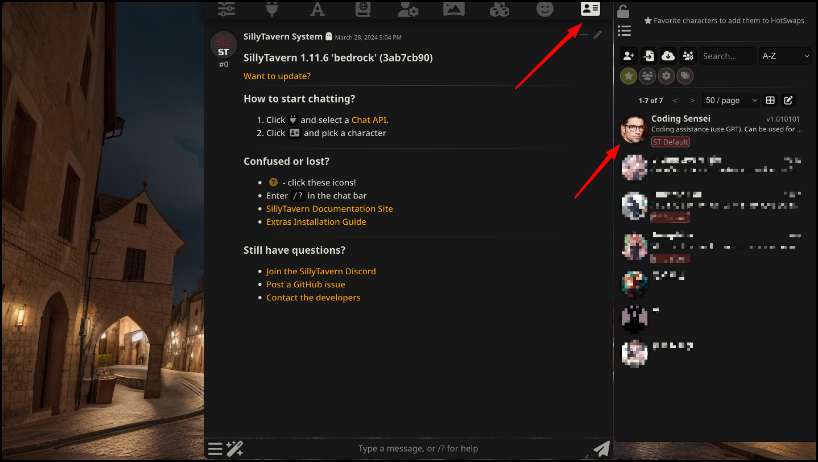818x462 pixels.
Task: Go to next character page arrow
Action: [692, 100]
